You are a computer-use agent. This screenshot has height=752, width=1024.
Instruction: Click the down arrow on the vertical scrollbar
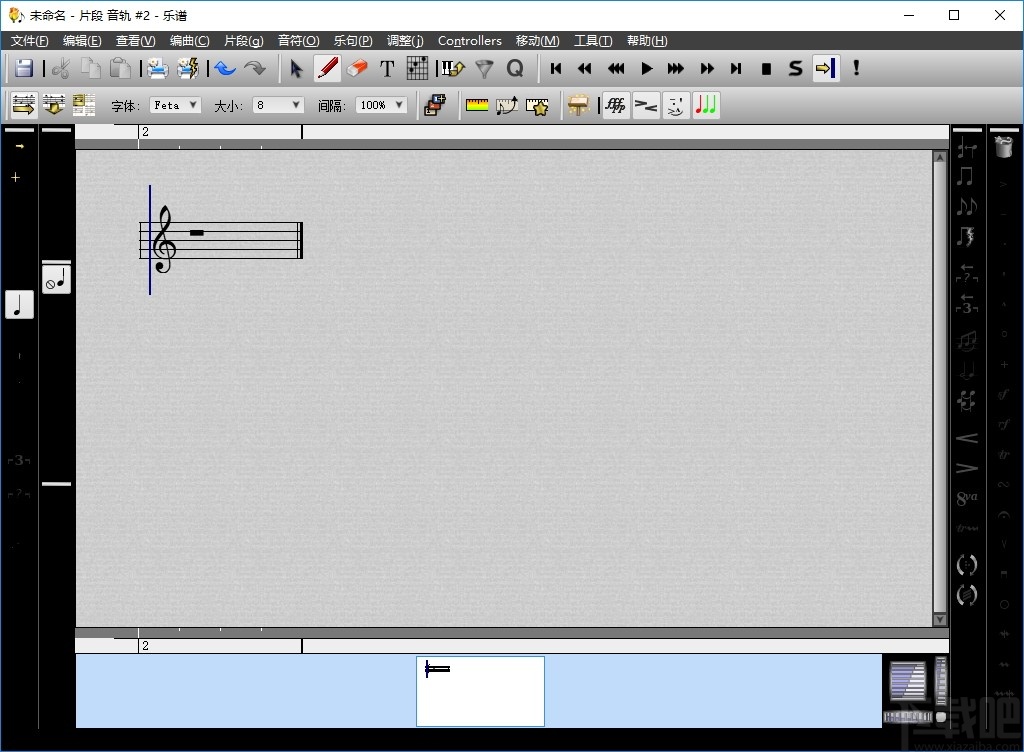[940, 619]
